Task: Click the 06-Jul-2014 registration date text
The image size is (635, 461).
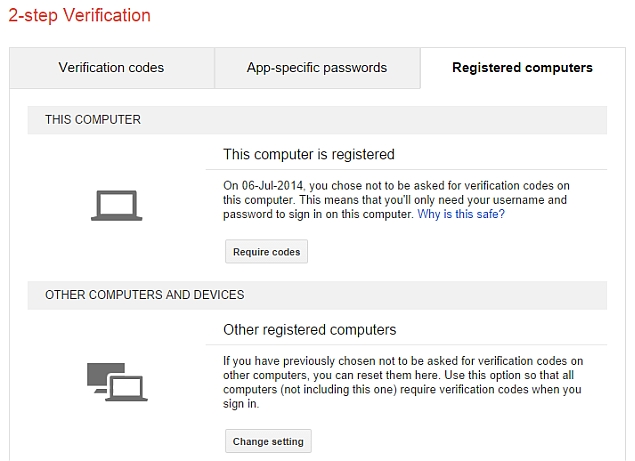Action: (x=272, y=186)
